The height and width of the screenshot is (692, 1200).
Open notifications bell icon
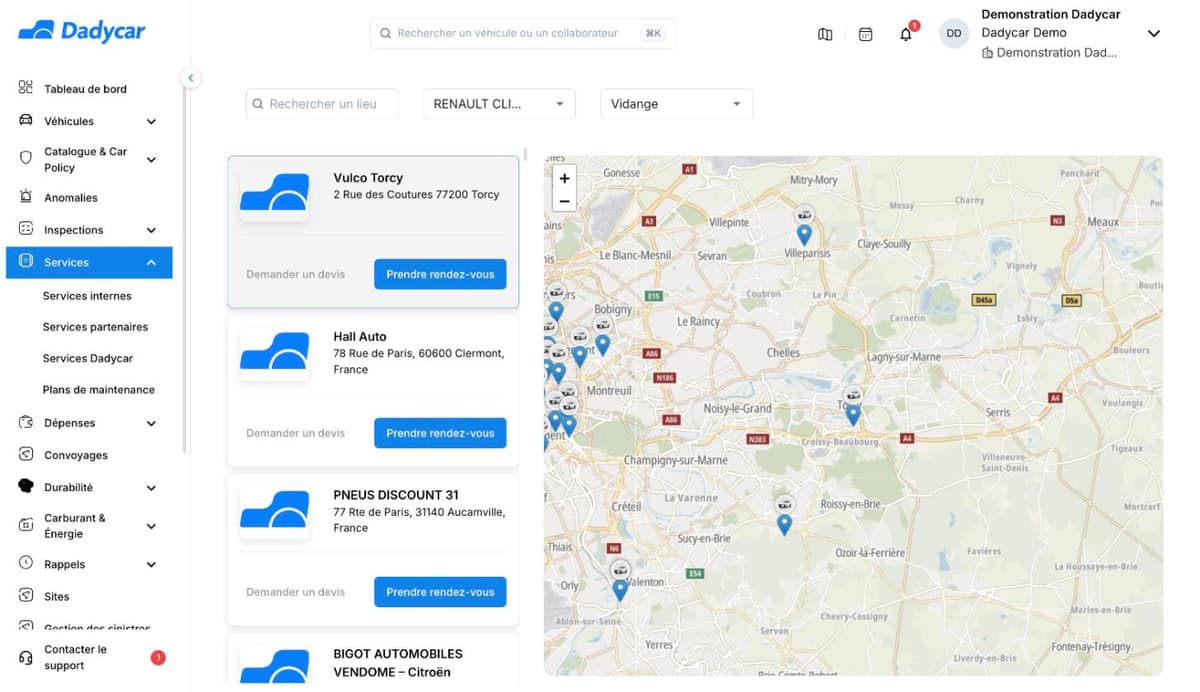pyautogui.click(x=906, y=34)
